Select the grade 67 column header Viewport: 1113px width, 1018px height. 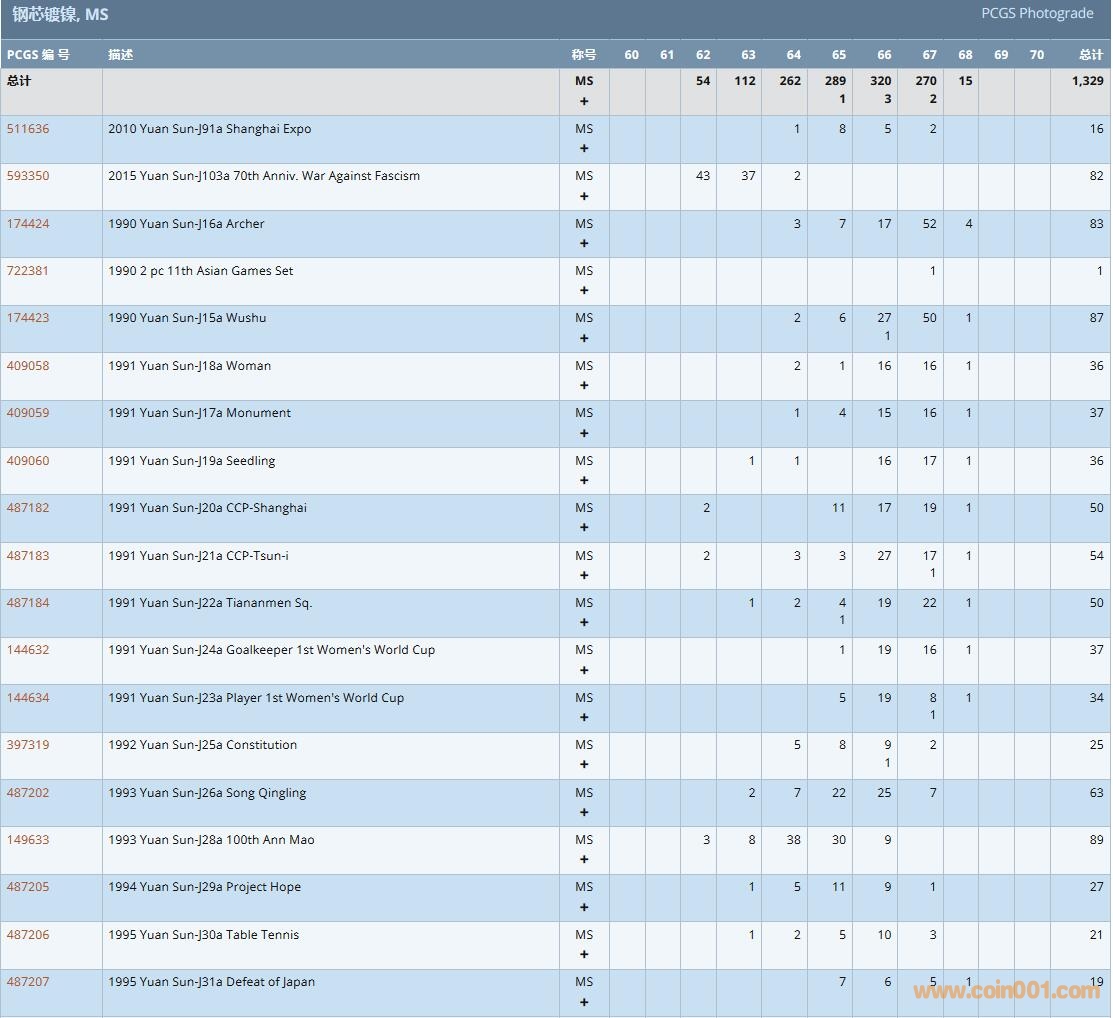(x=929, y=55)
